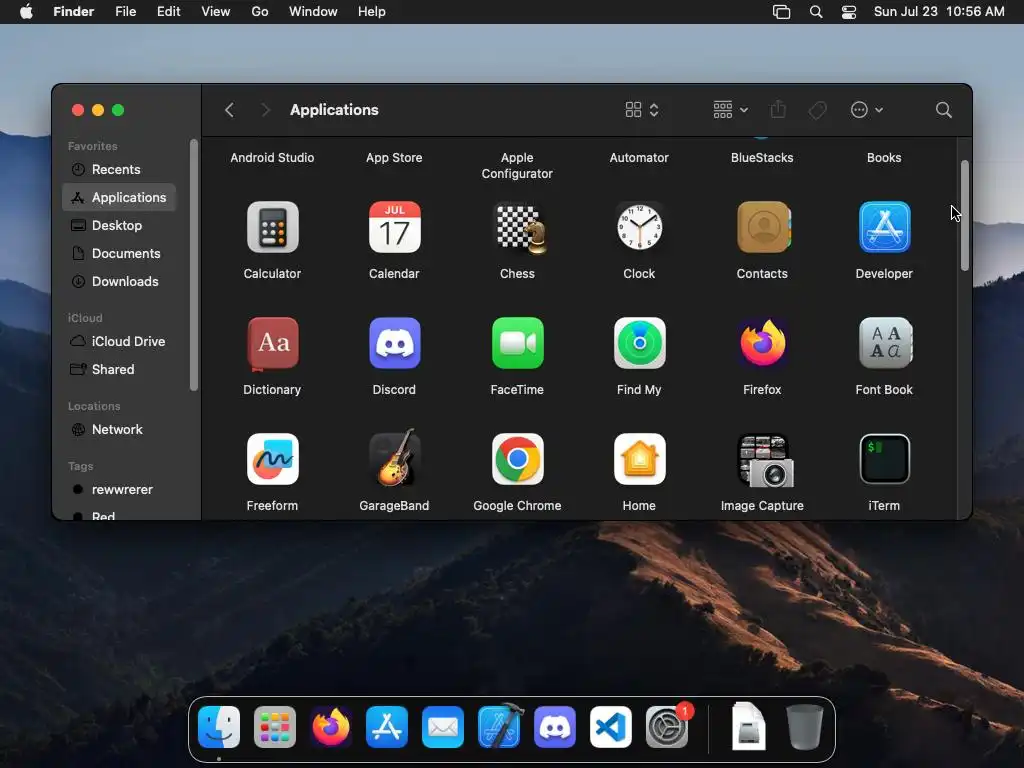Click the sidebar vertical scrollbar
Viewport: 1024px width, 768px height.
pyautogui.click(x=193, y=265)
